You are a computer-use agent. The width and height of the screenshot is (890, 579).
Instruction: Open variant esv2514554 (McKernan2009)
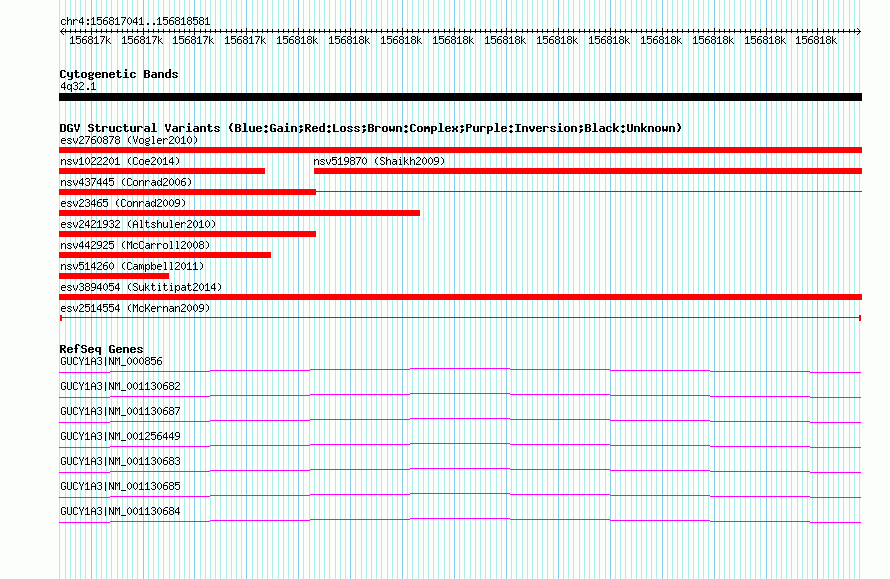click(x=135, y=308)
